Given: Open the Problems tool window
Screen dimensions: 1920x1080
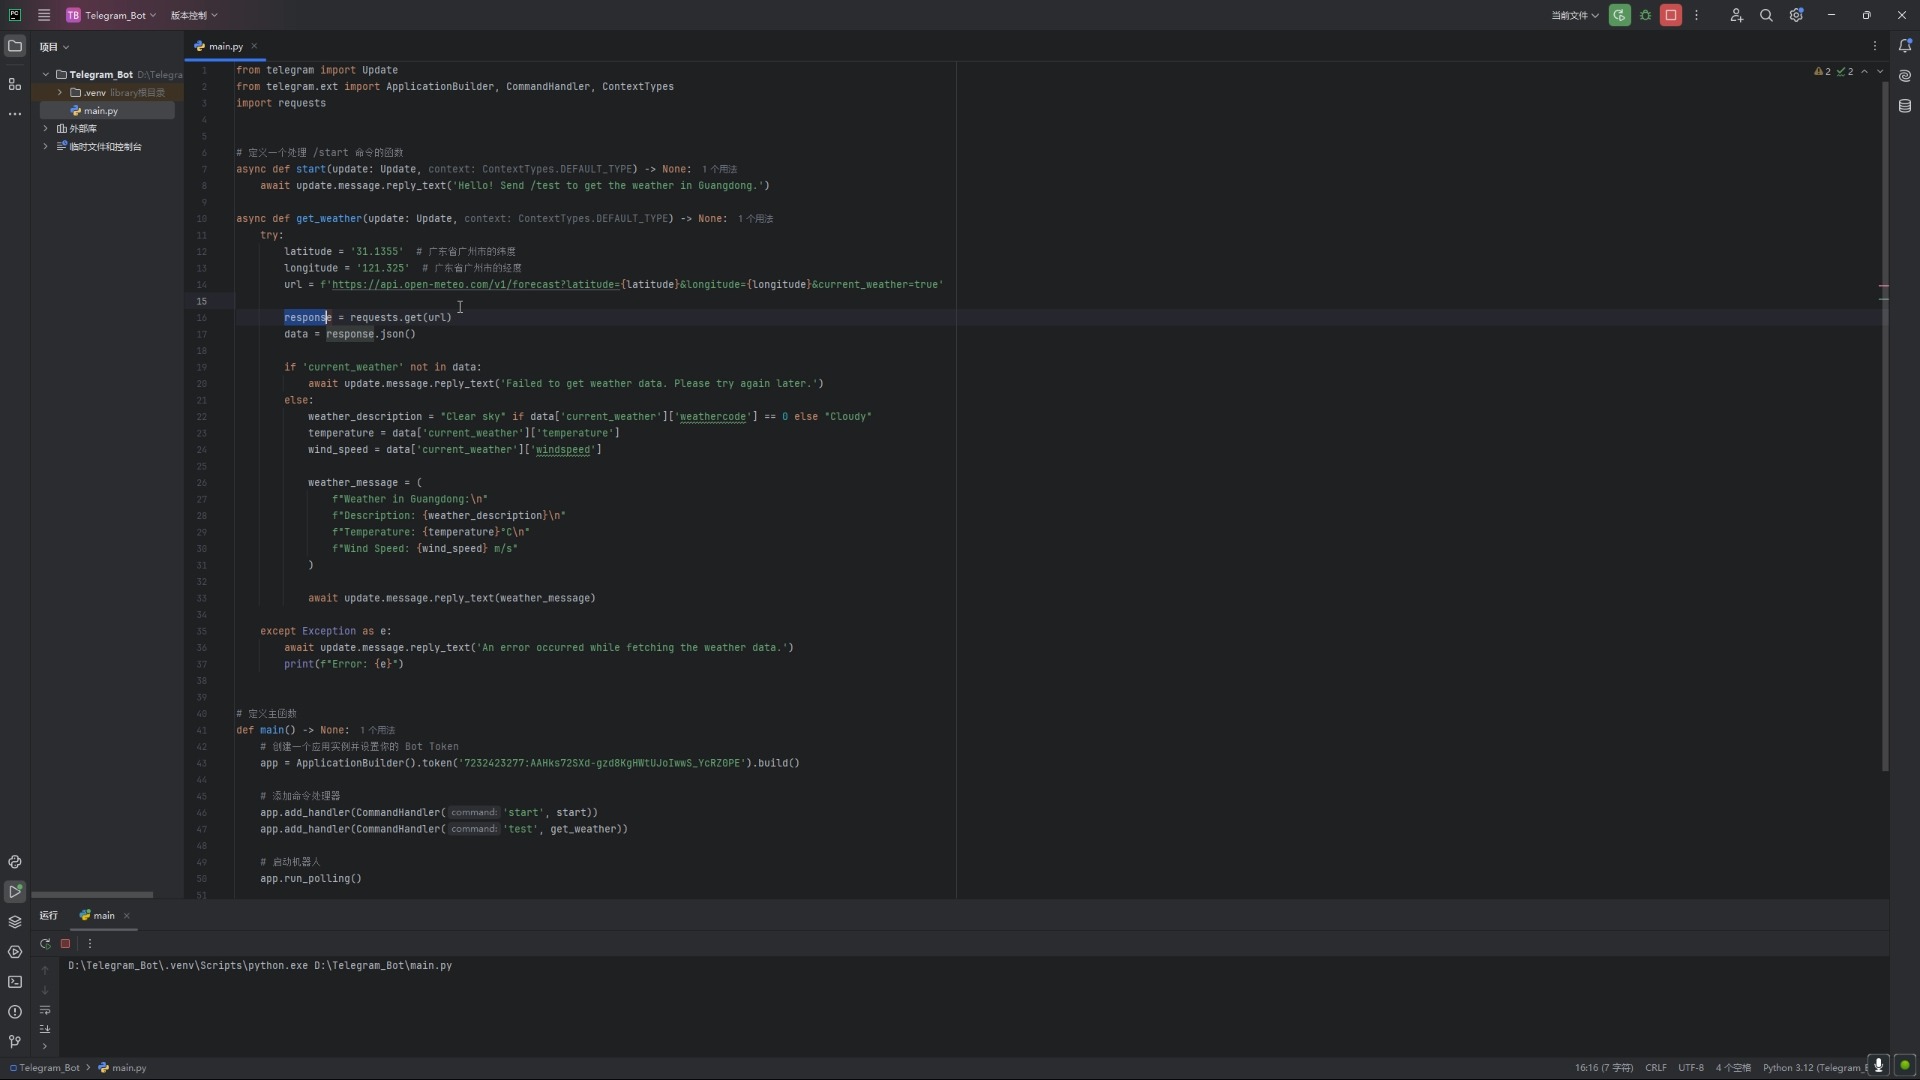Looking at the screenshot, I should (x=15, y=1012).
